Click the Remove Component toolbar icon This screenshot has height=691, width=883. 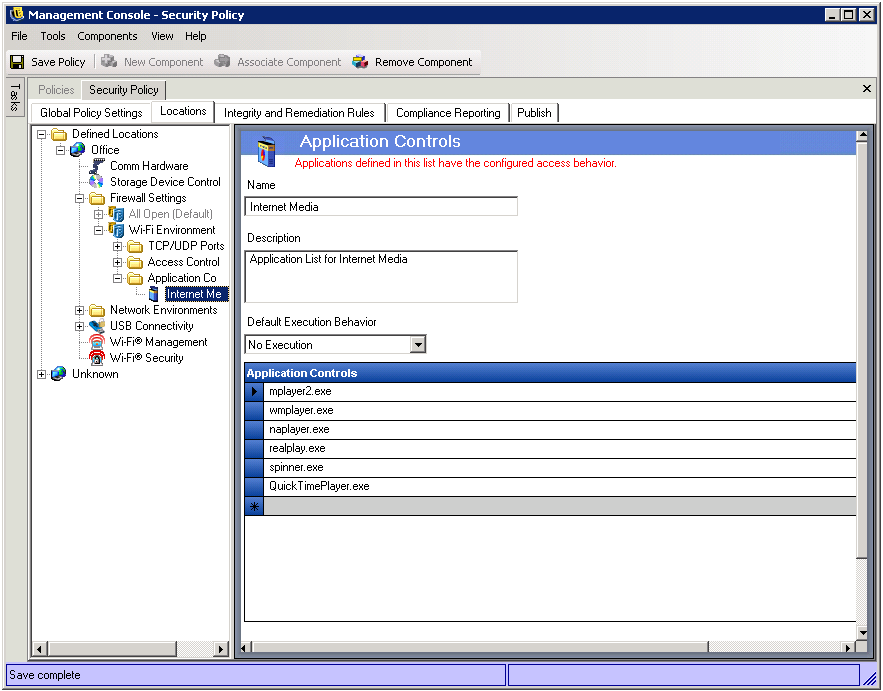pyautogui.click(x=360, y=61)
